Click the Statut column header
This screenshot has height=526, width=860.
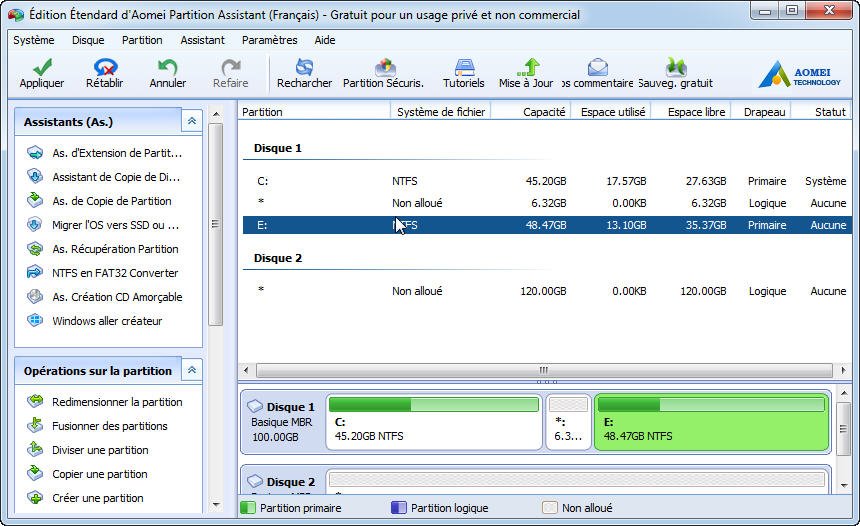pos(822,112)
